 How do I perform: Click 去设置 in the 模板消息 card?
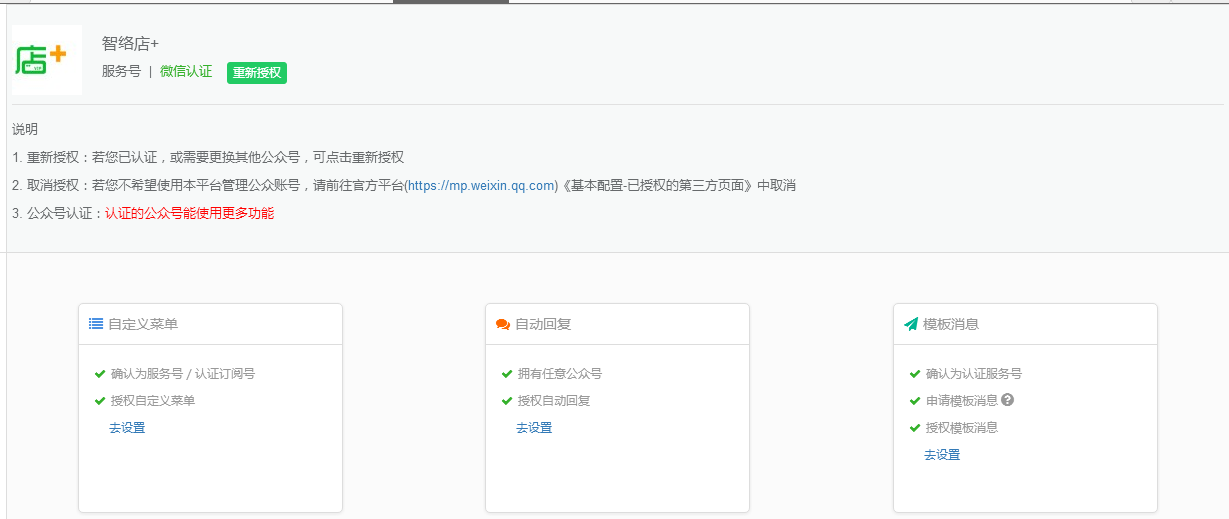(x=942, y=455)
